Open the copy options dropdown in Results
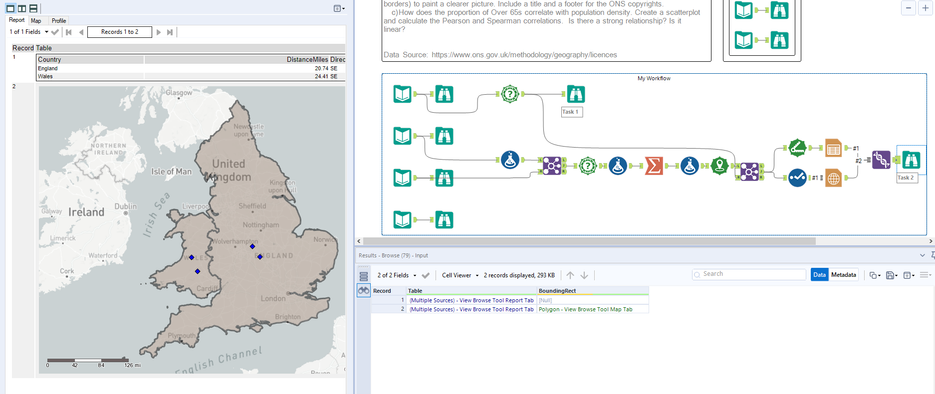935x394 pixels. [874, 275]
